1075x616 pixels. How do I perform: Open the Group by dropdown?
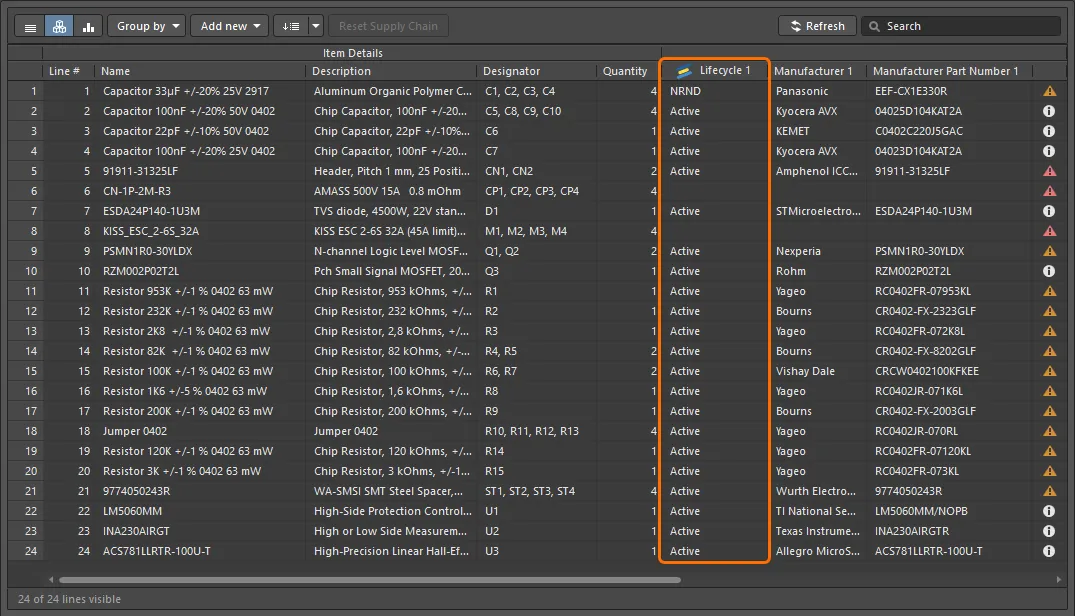(146, 27)
